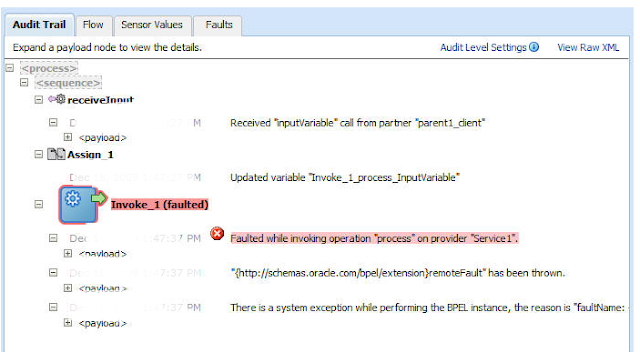
Task: Click the Invoke_1 gear activity icon
Action: coord(78,205)
